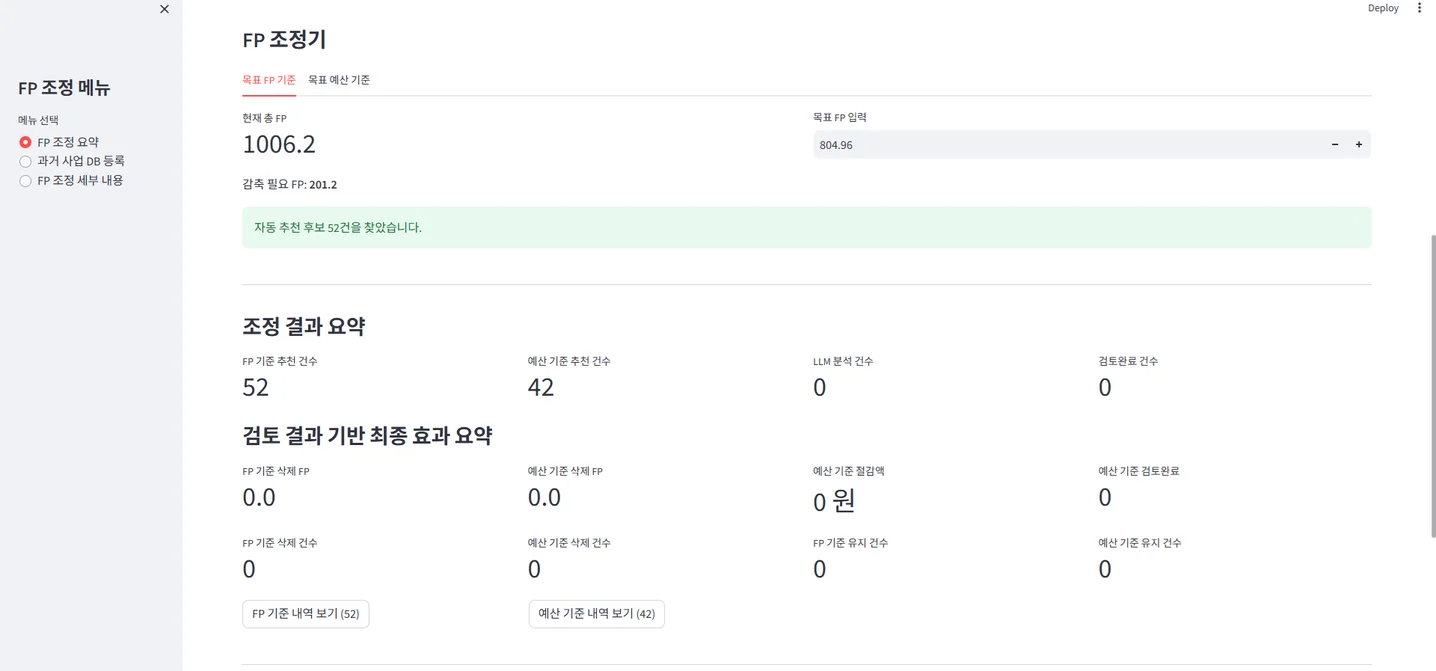Switch to the 목표 FP 기준 tab
This screenshot has width=1436, height=671.
(x=269, y=80)
